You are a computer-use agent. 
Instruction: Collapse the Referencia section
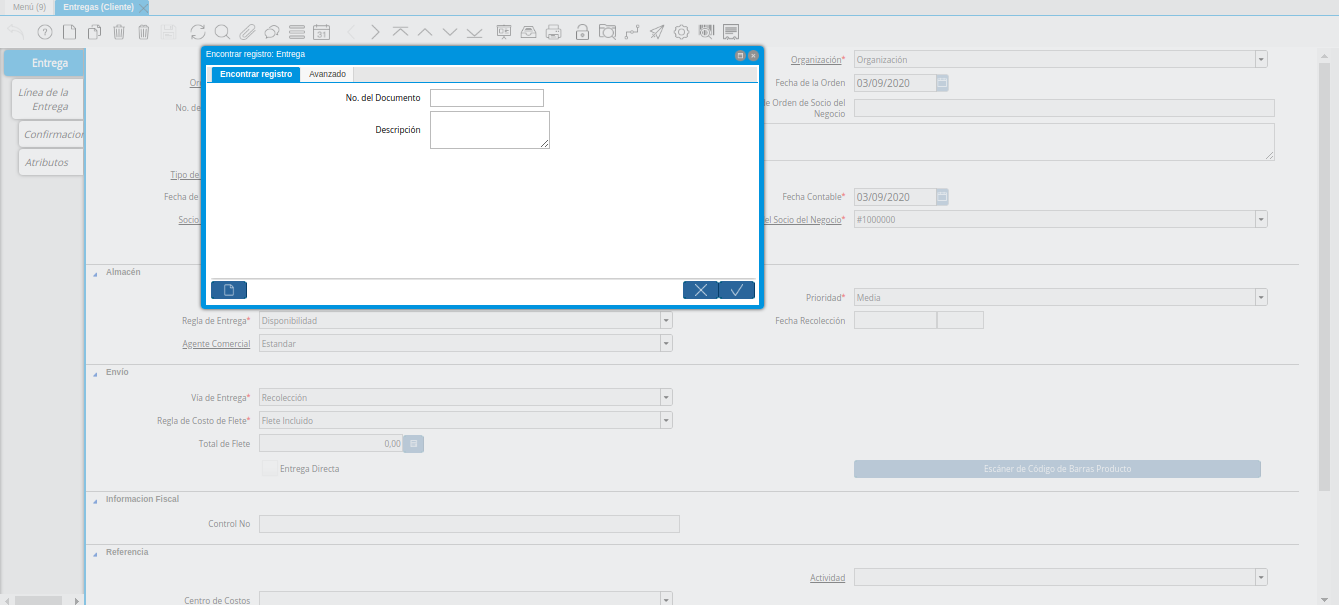[x=96, y=553]
